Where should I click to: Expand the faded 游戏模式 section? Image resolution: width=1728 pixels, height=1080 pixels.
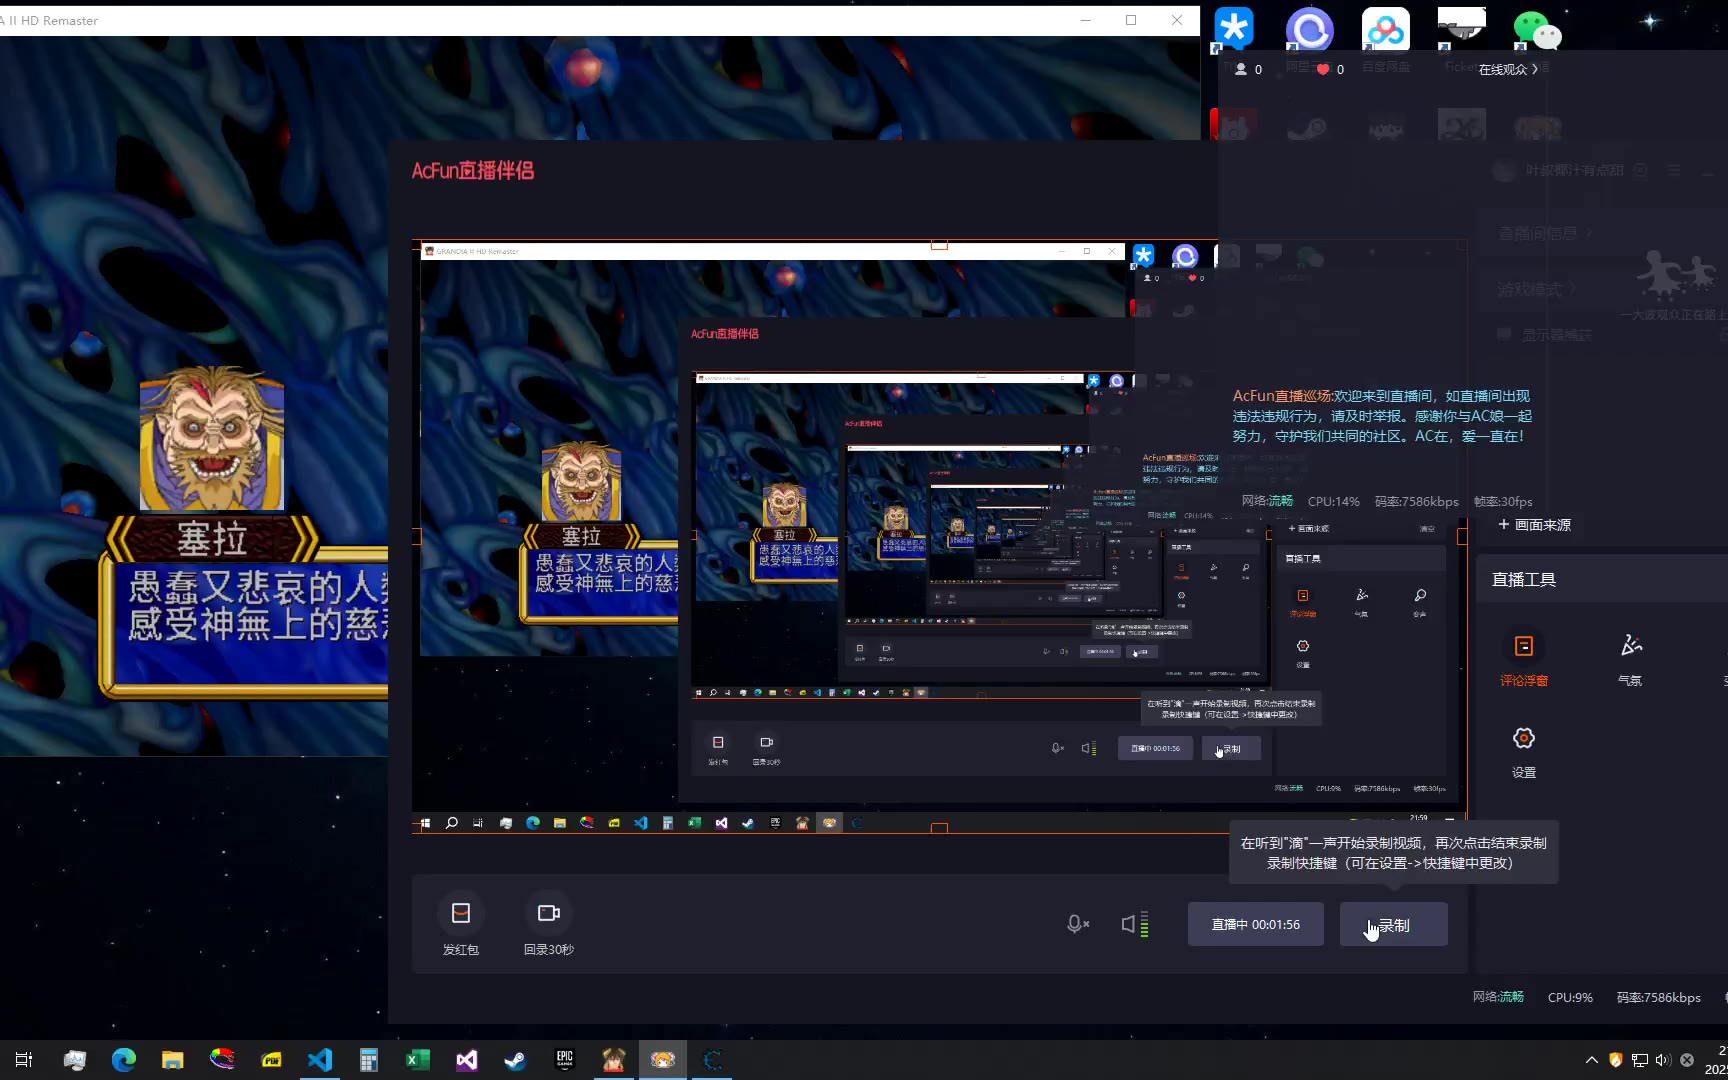point(1536,289)
